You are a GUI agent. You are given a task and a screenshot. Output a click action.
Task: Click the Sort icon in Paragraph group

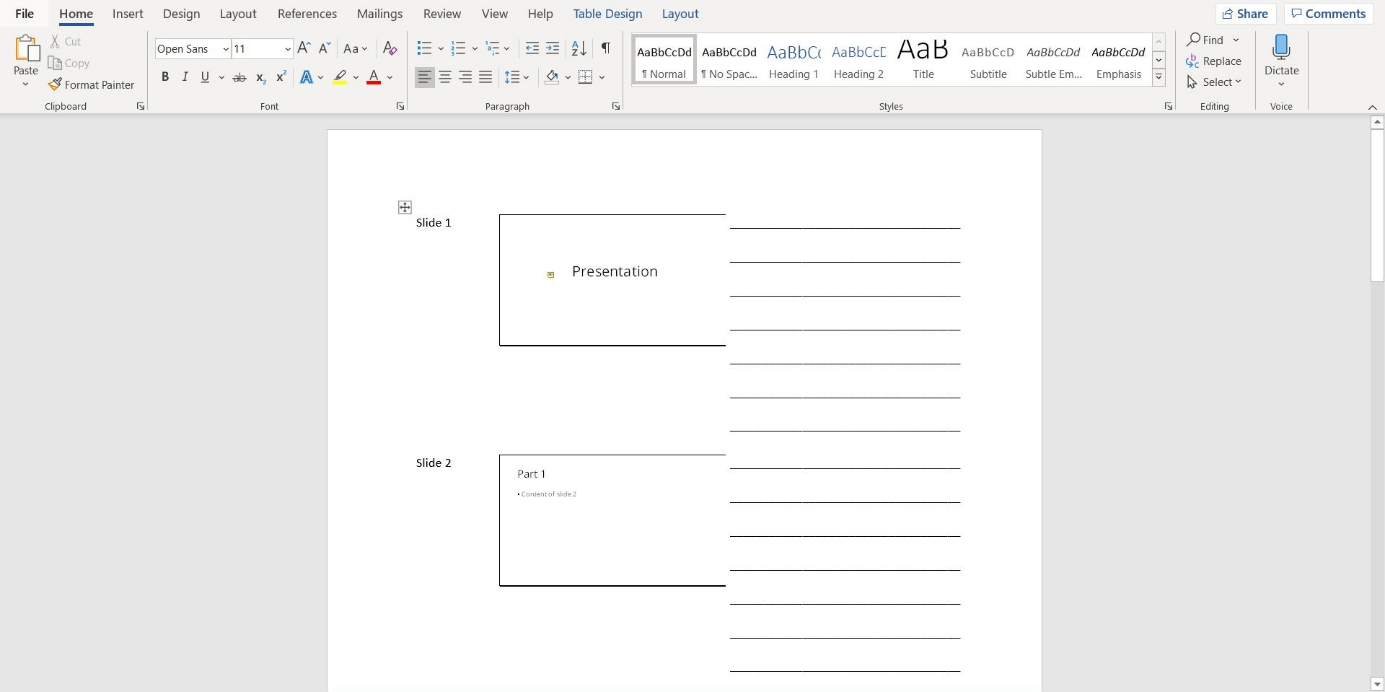[x=578, y=47]
